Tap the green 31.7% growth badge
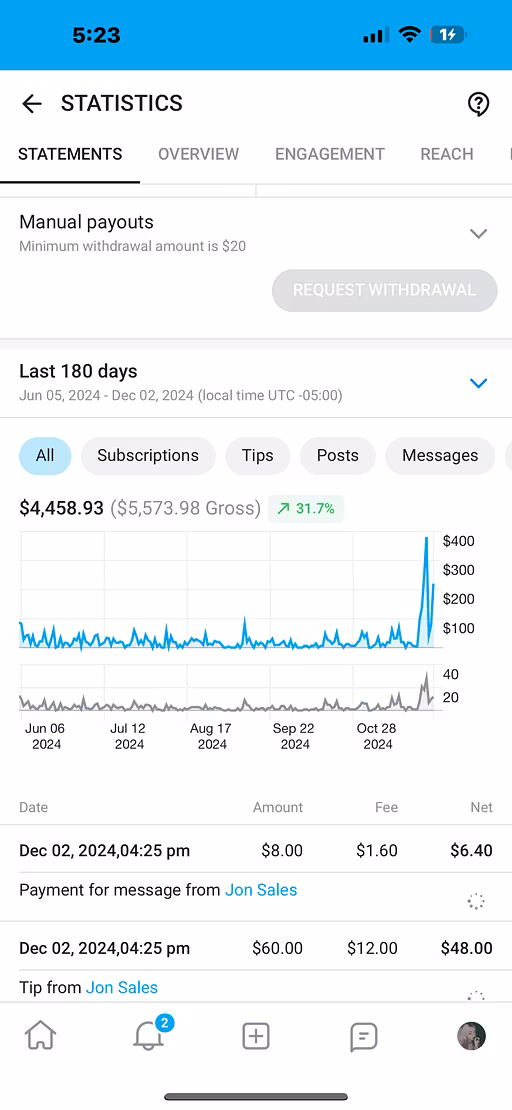The image size is (512, 1110). click(306, 508)
